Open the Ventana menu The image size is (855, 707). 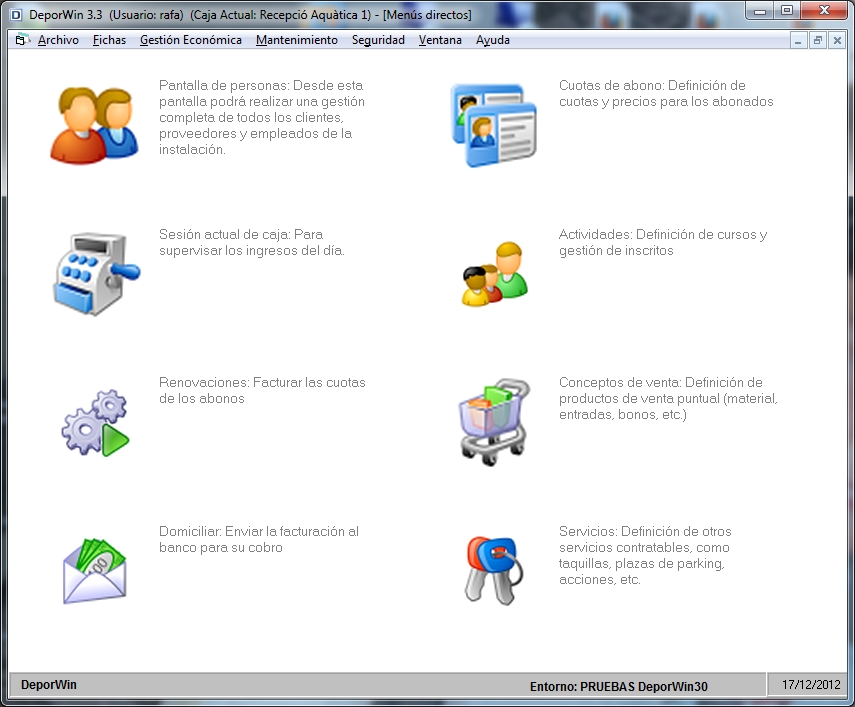click(440, 40)
